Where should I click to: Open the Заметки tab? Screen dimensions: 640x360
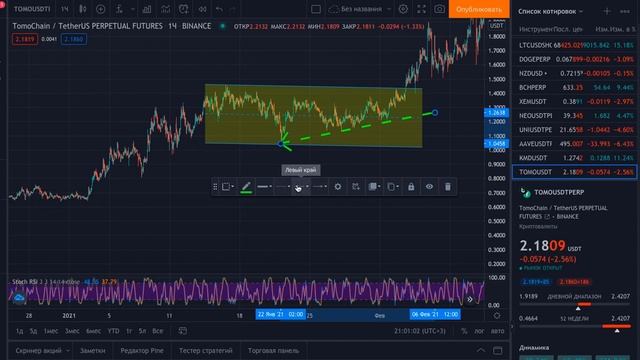(x=92, y=351)
